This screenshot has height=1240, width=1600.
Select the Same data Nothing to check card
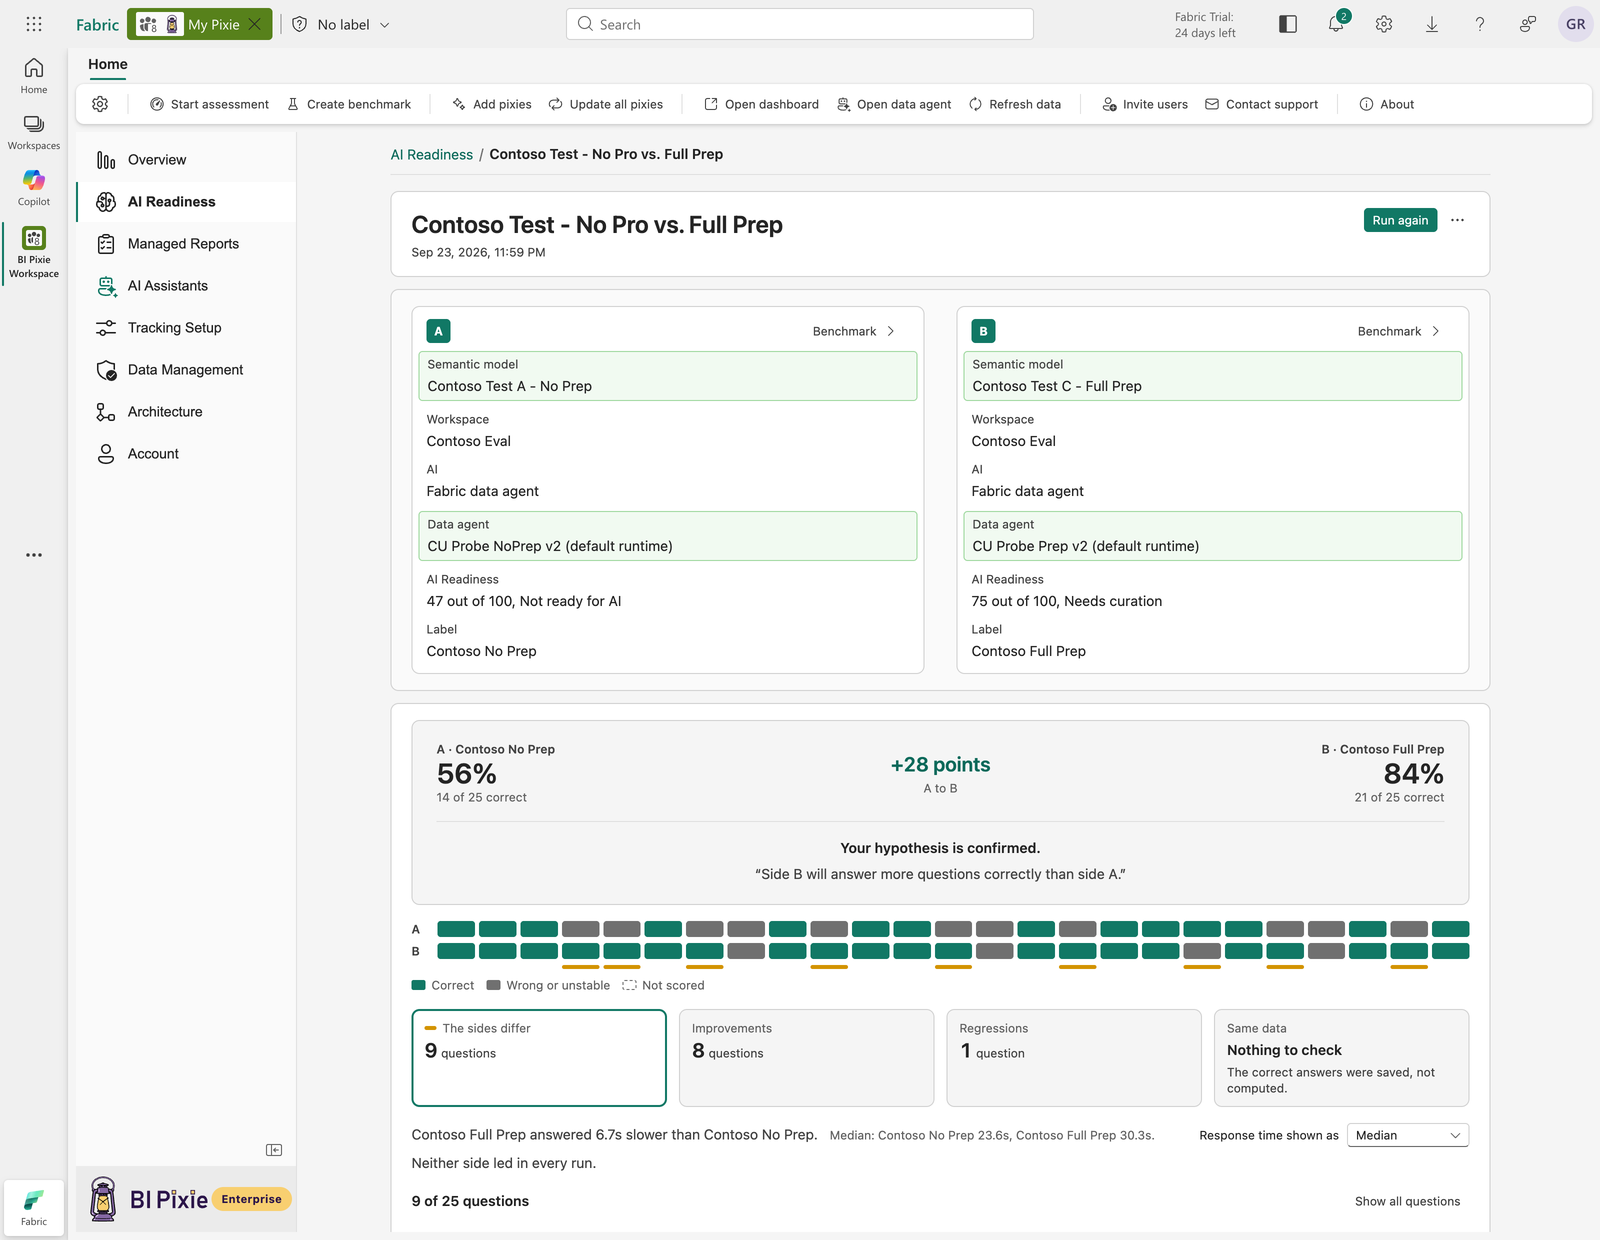click(1341, 1058)
